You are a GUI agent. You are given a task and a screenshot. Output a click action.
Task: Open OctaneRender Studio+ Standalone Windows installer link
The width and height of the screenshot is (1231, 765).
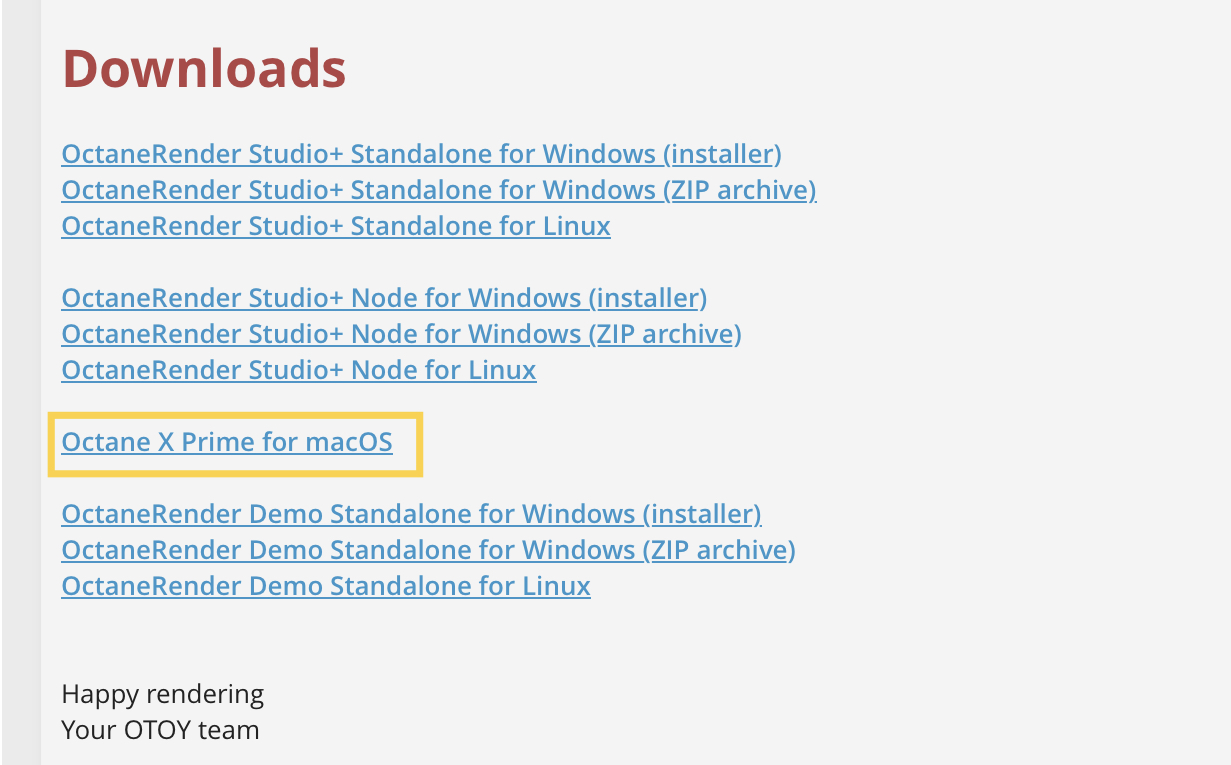(x=420, y=155)
